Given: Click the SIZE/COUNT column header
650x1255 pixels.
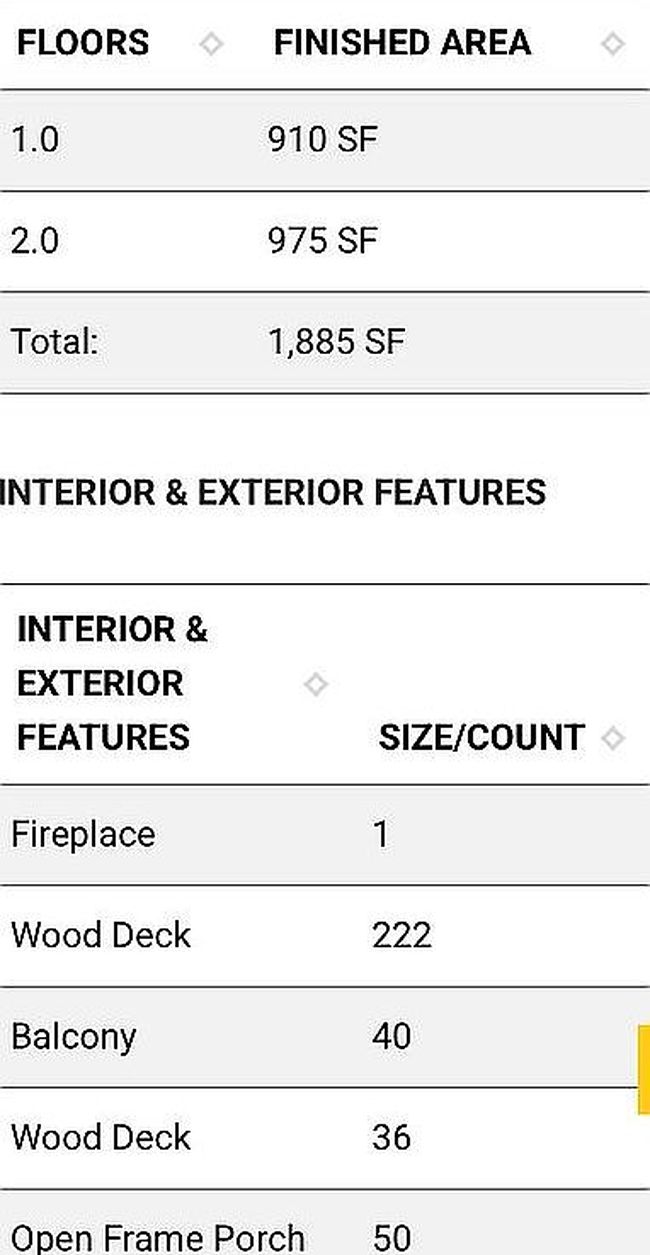Looking at the screenshot, I should point(481,738).
